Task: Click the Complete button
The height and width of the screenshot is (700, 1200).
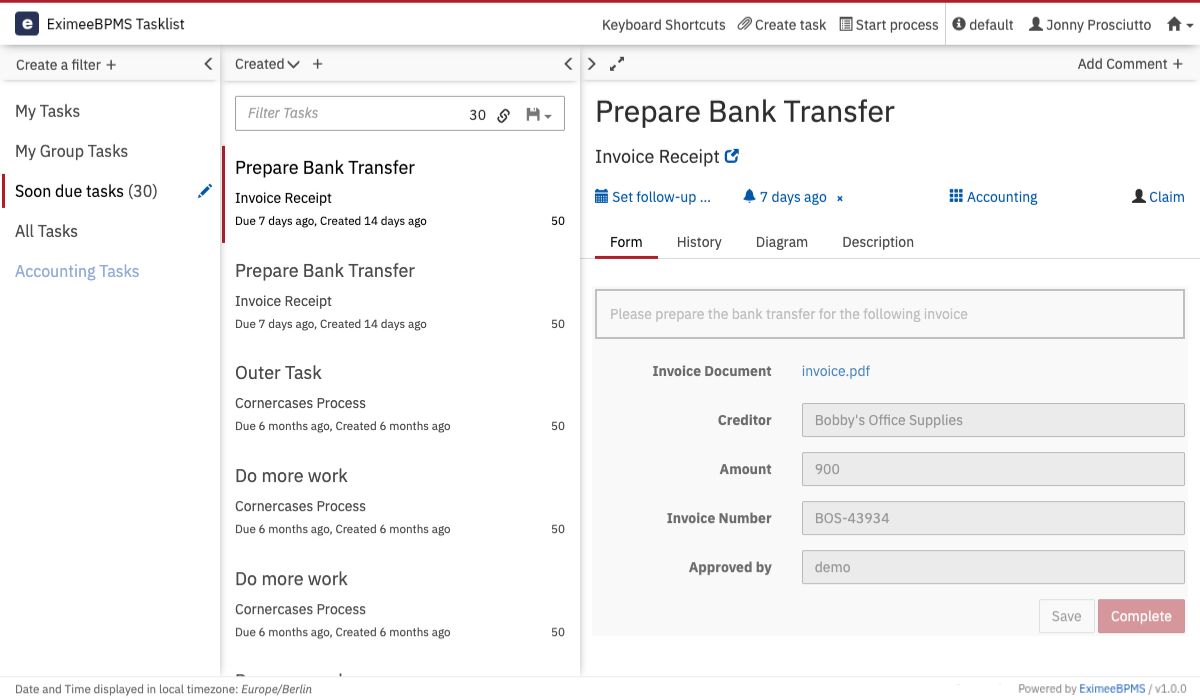Action: (x=1141, y=616)
